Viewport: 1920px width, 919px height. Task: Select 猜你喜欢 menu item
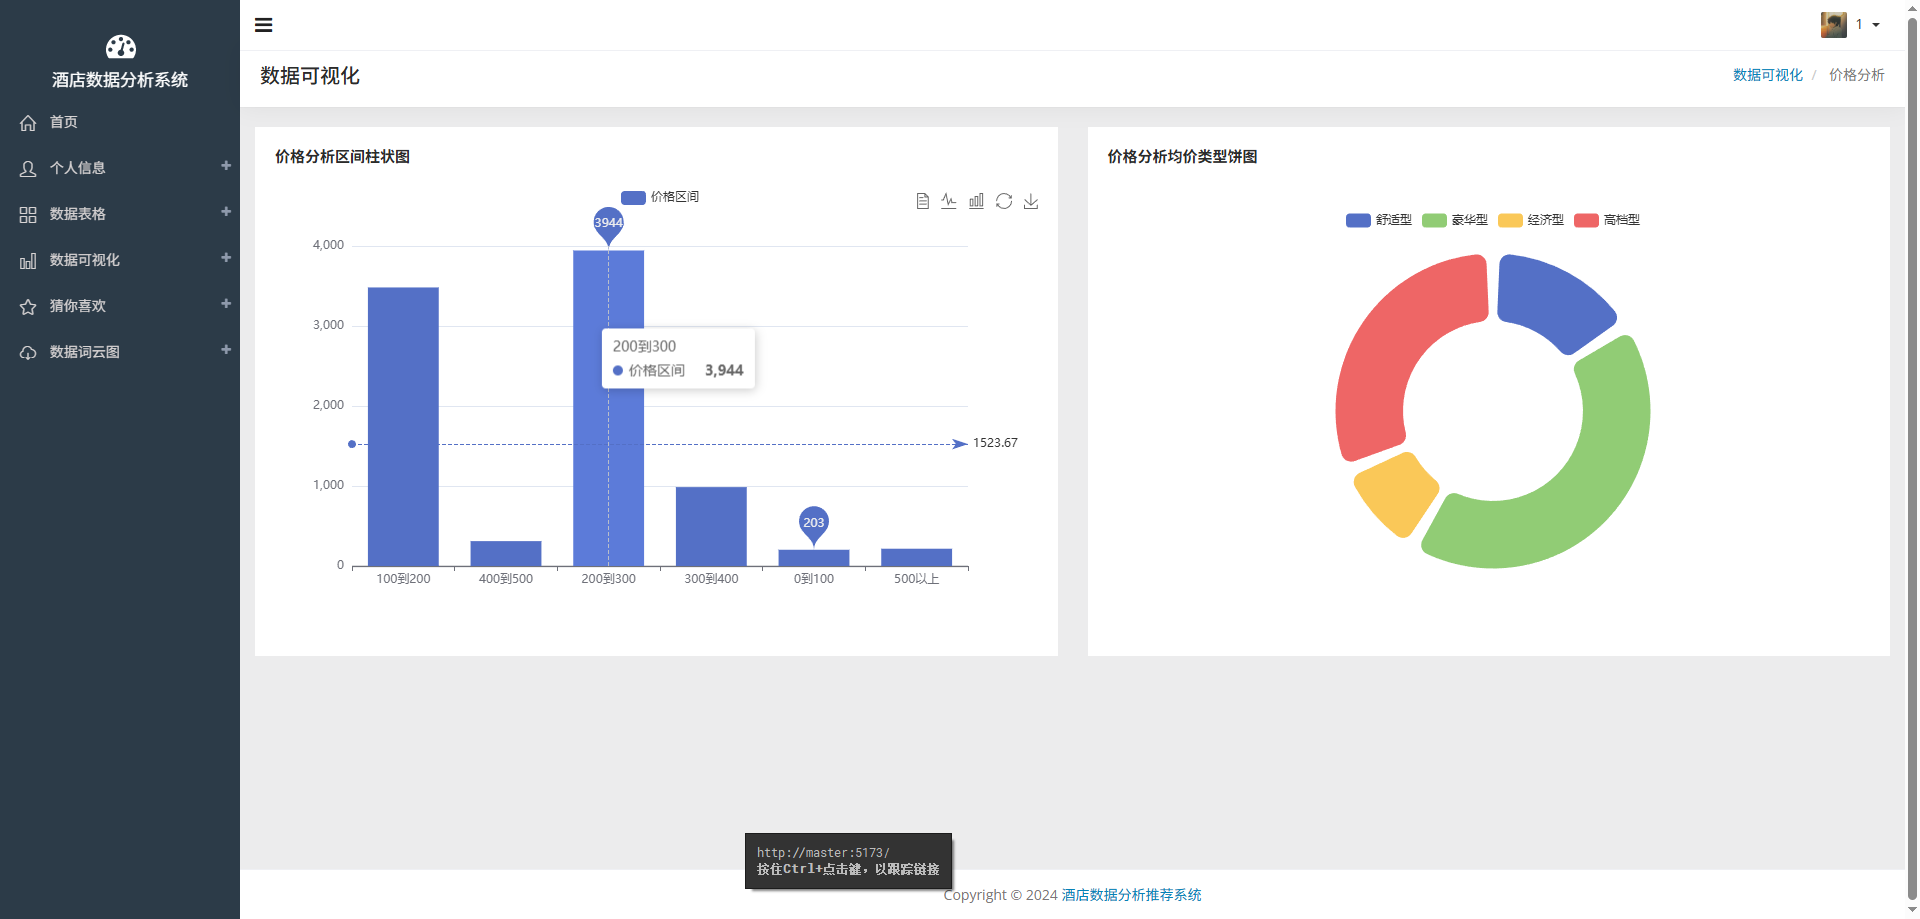click(78, 306)
